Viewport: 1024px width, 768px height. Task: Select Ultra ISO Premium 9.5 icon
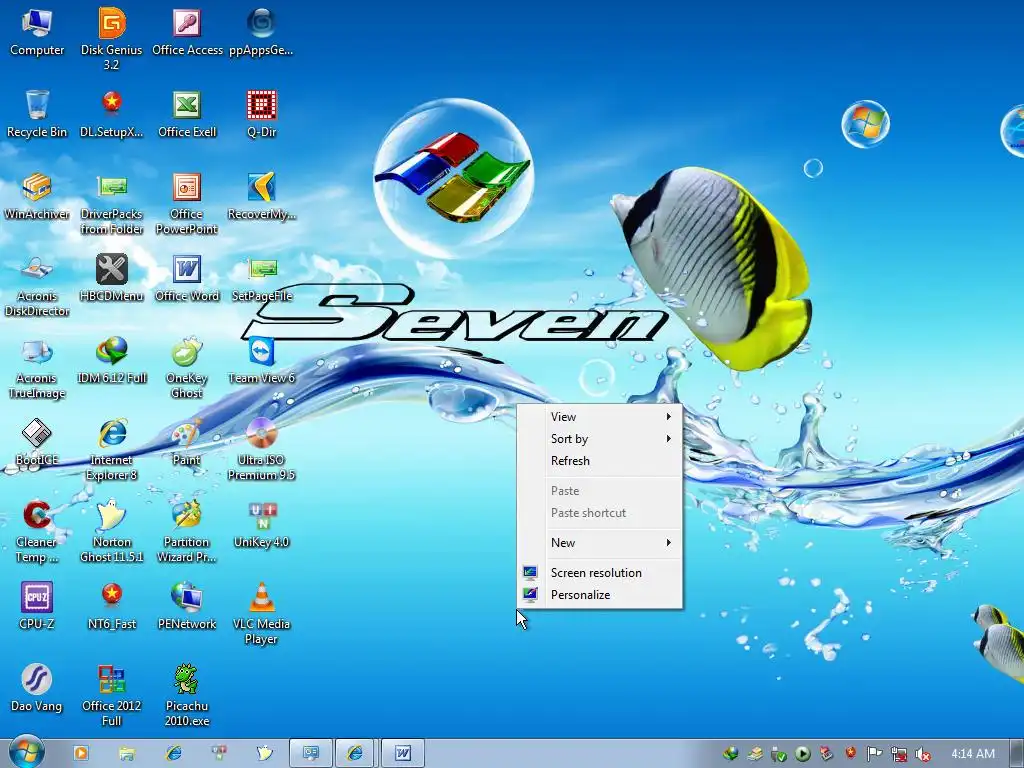point(261,450)
